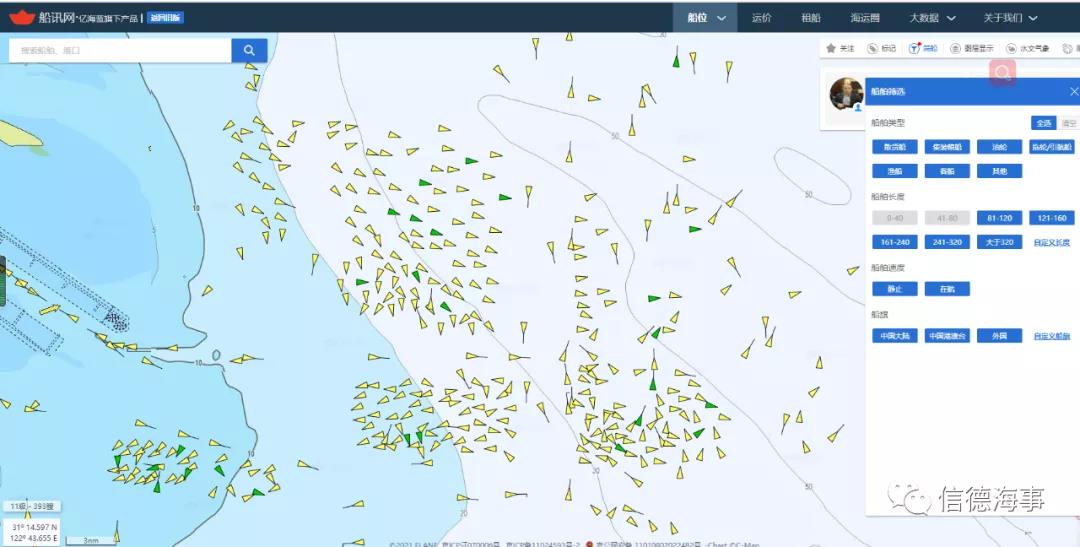
Task: Open the 租船 menu item
Action: 810,17
